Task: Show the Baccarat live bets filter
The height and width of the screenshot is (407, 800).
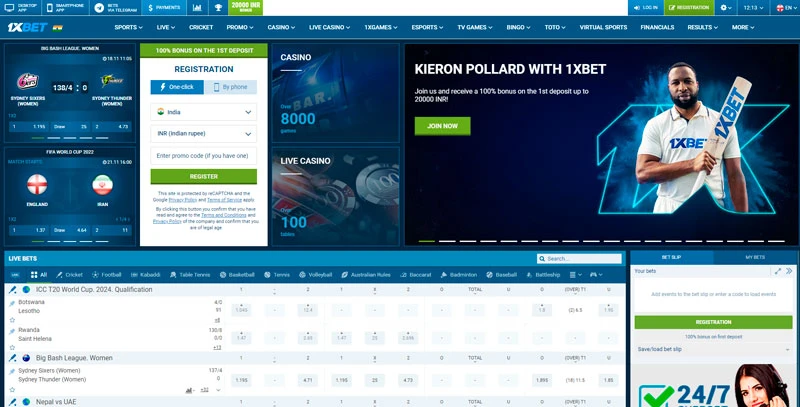Action: pyautogui.click(x=416, y=274)
